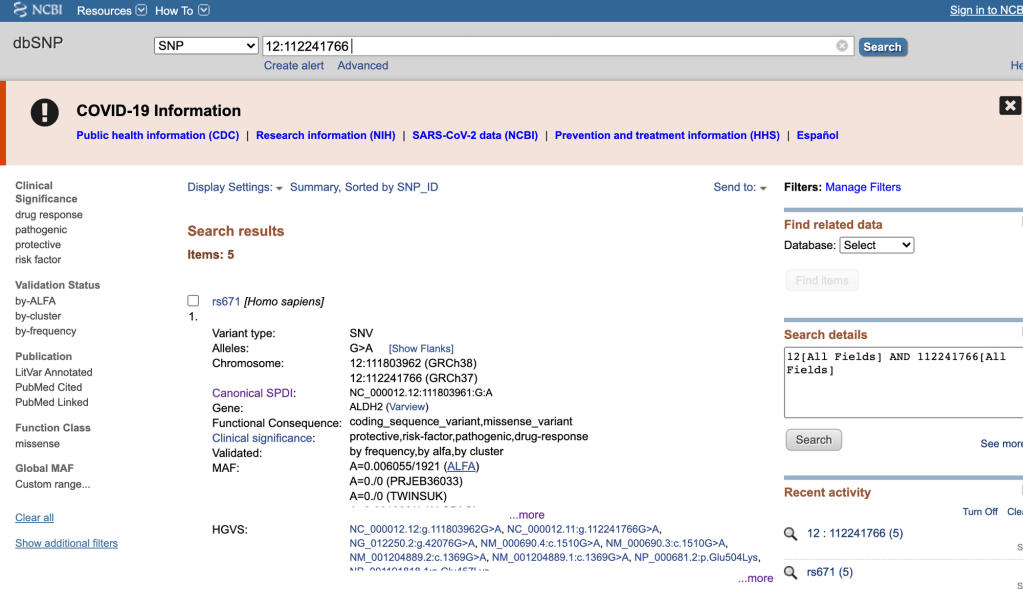
Task: Expand the Display Settings menu
Action: (x=235, y=187)
